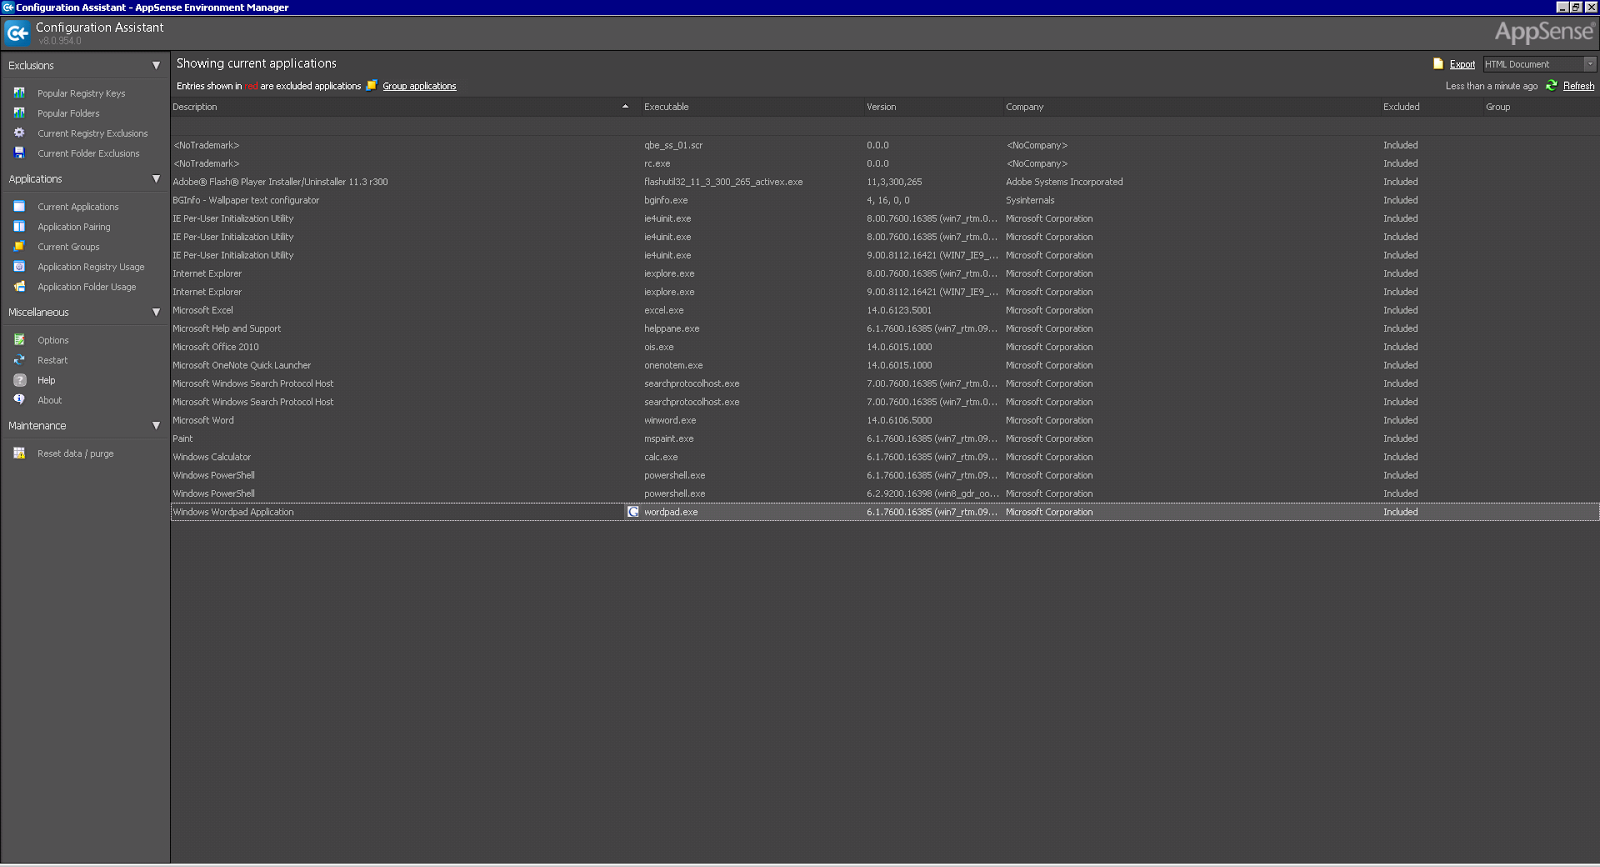
Task: Select the Microsoft OneNote Quick Launcher row
Action: 885,365
